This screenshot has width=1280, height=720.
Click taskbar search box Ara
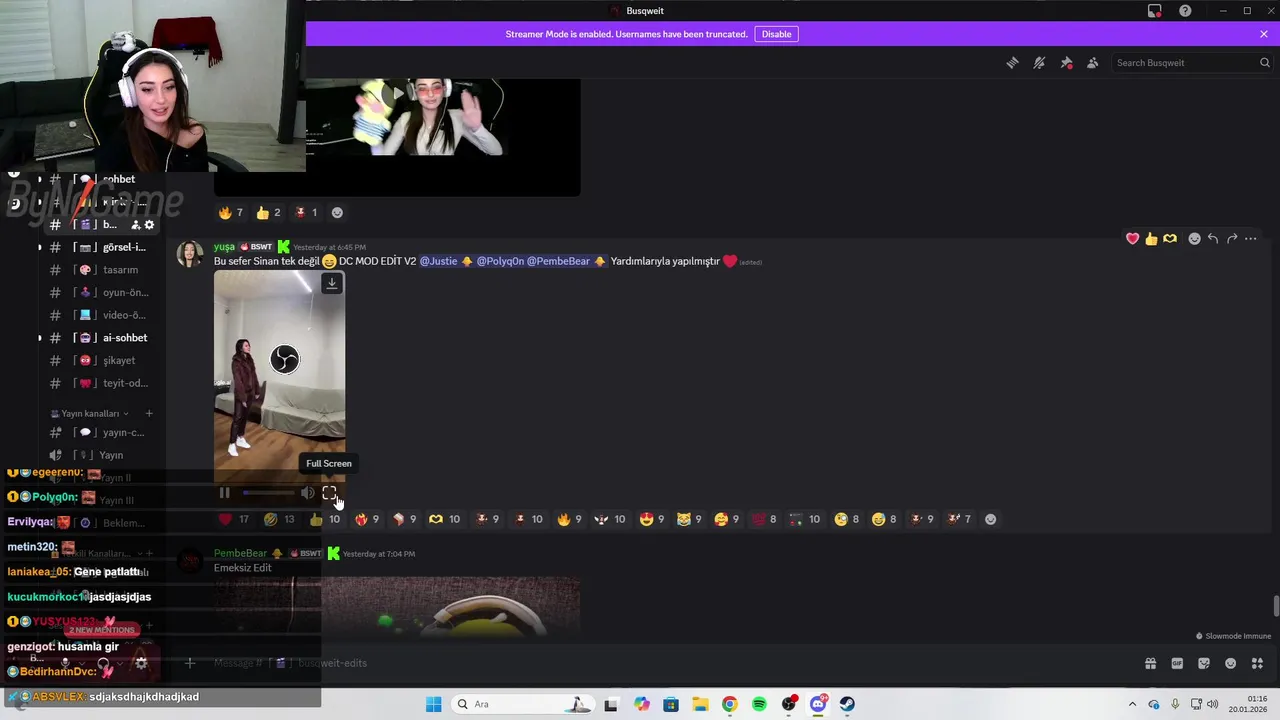tap(522, 704)
